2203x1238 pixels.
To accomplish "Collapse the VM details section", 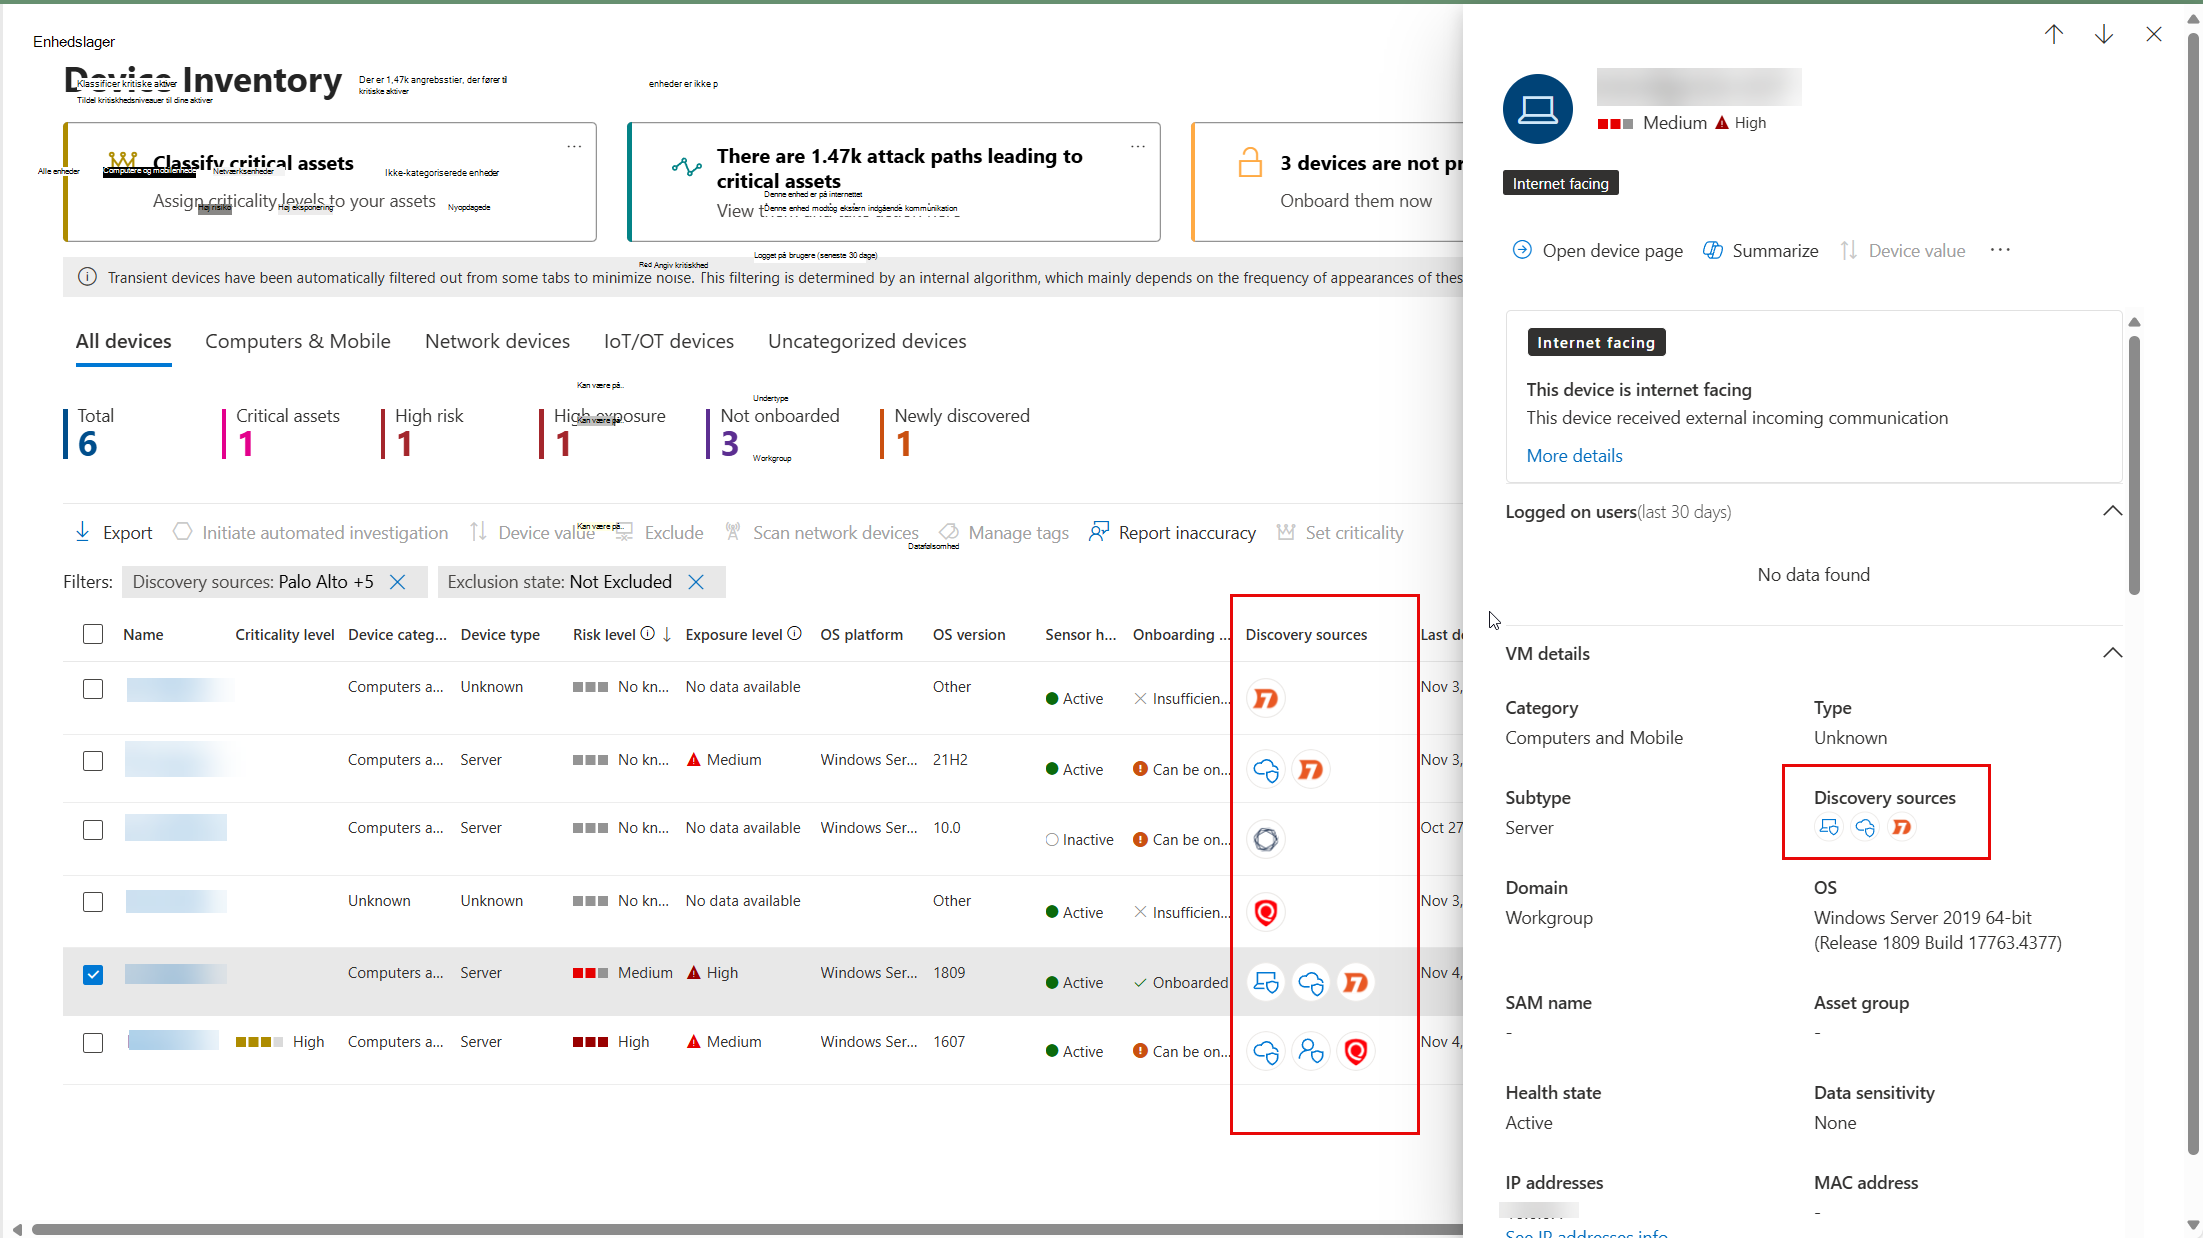I will click(2112, 653).
